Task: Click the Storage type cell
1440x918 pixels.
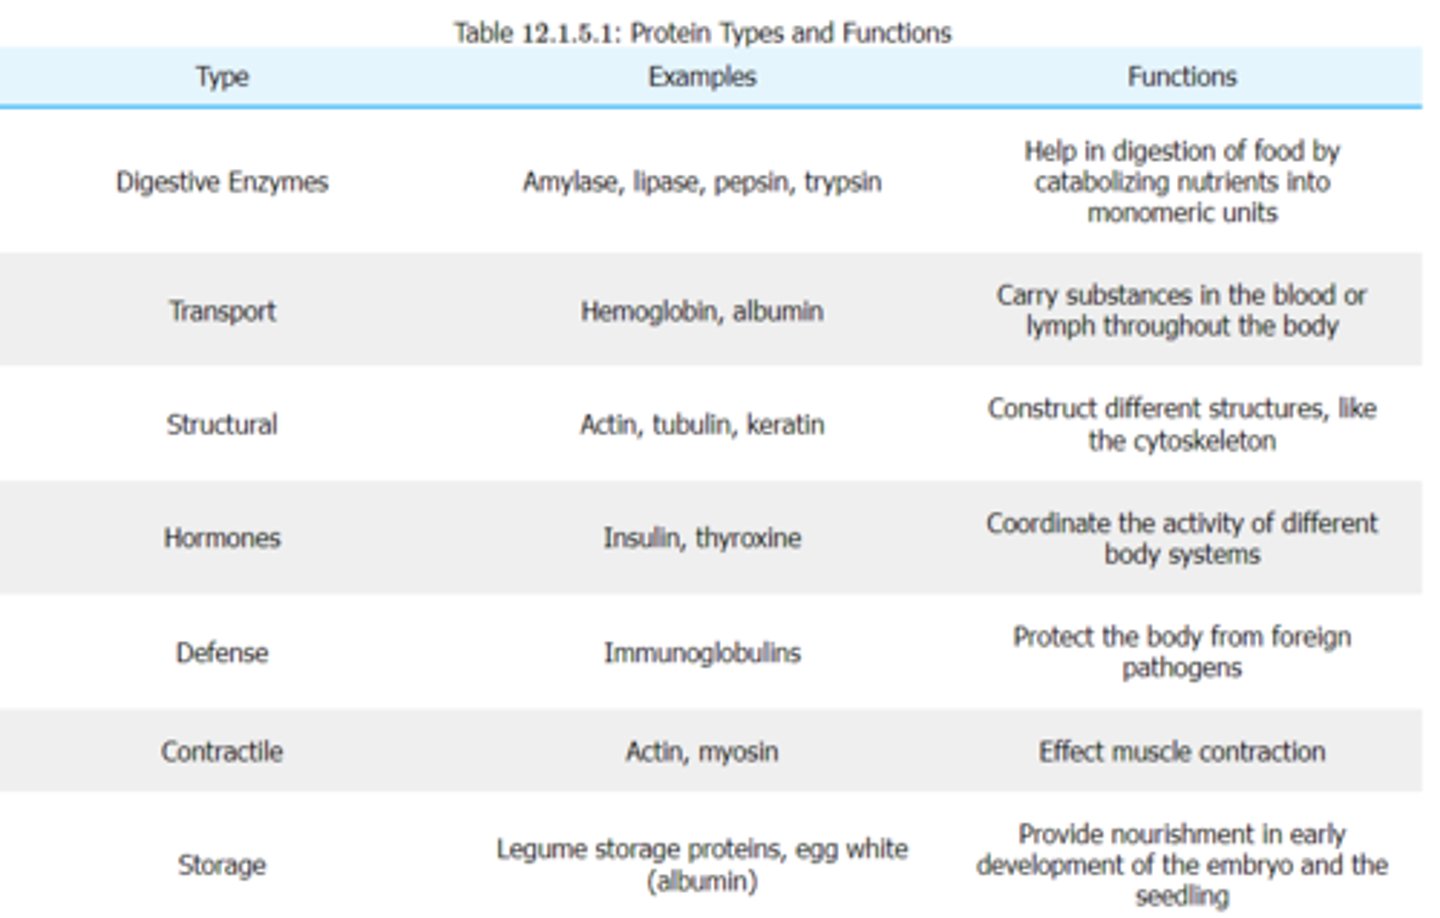Action: click(222, 865)
